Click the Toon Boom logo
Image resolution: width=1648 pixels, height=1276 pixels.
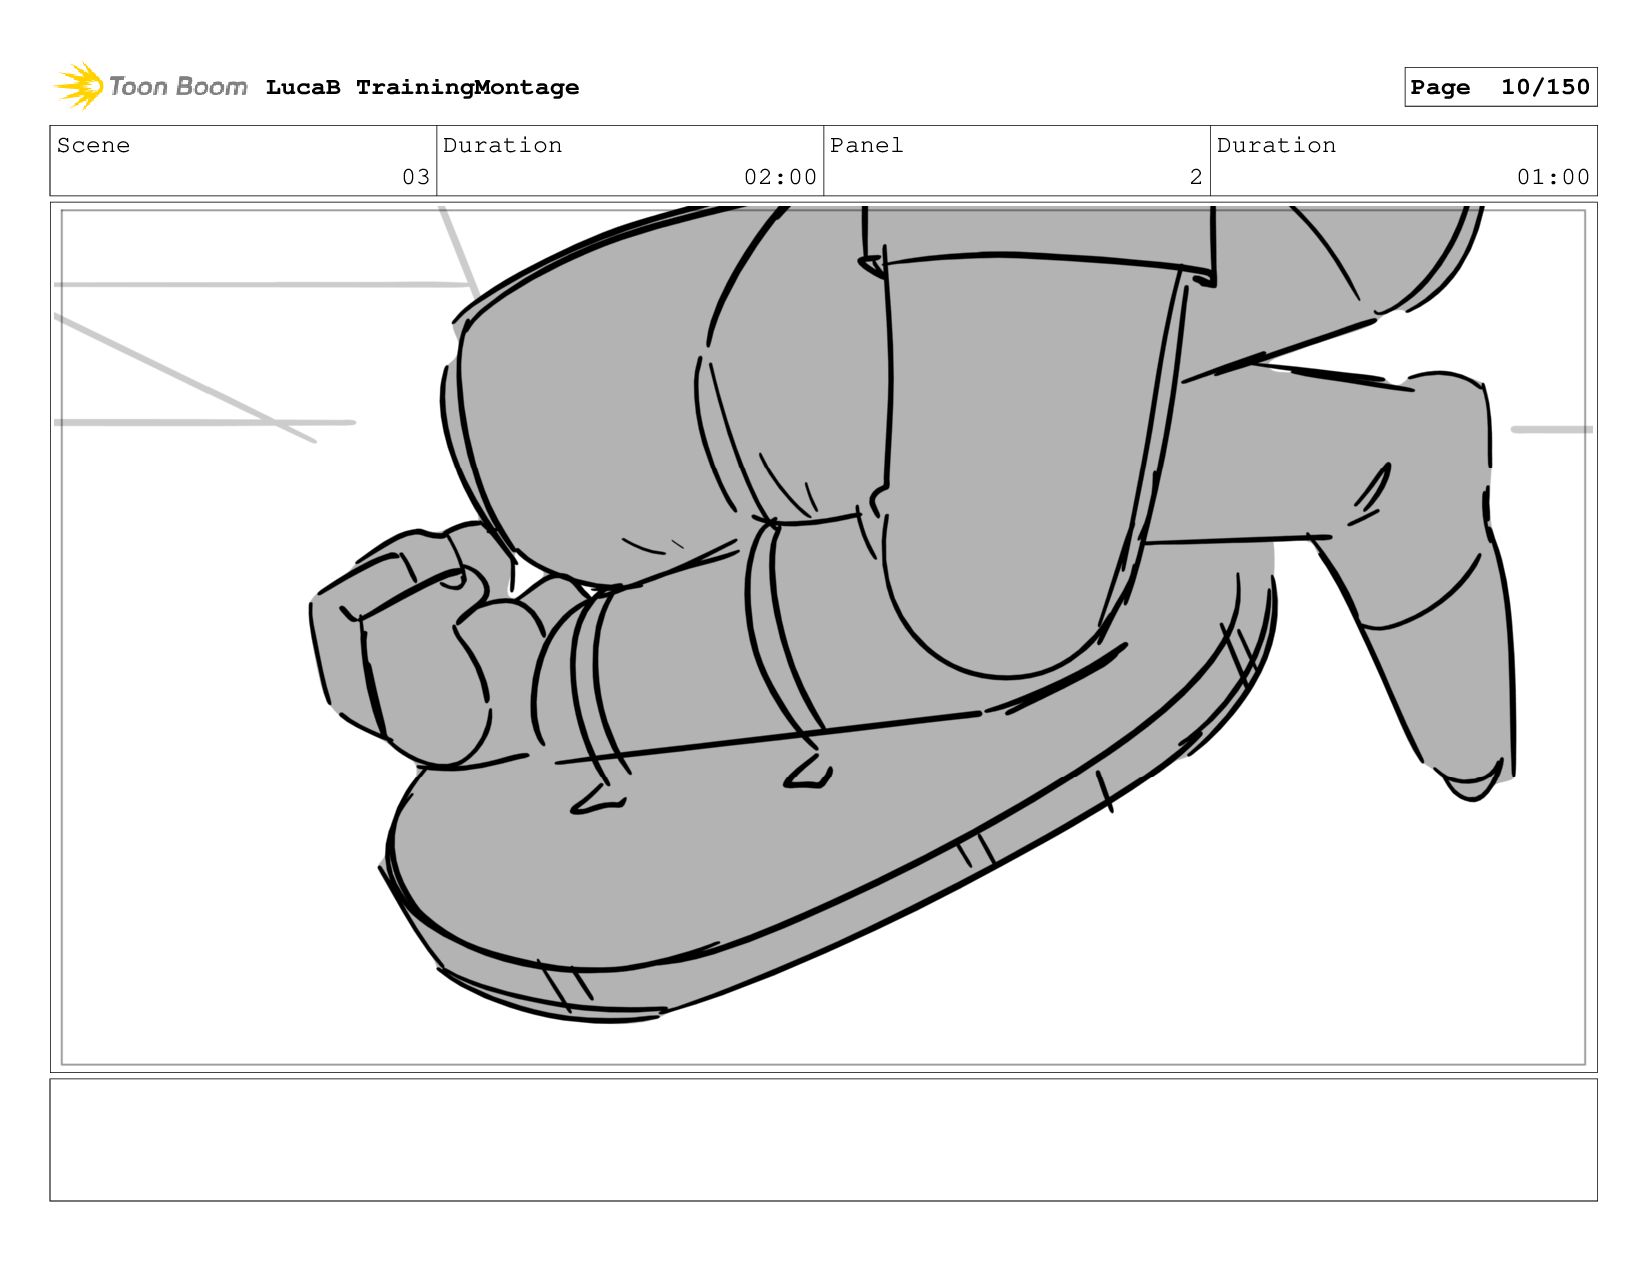pos(150,86)
